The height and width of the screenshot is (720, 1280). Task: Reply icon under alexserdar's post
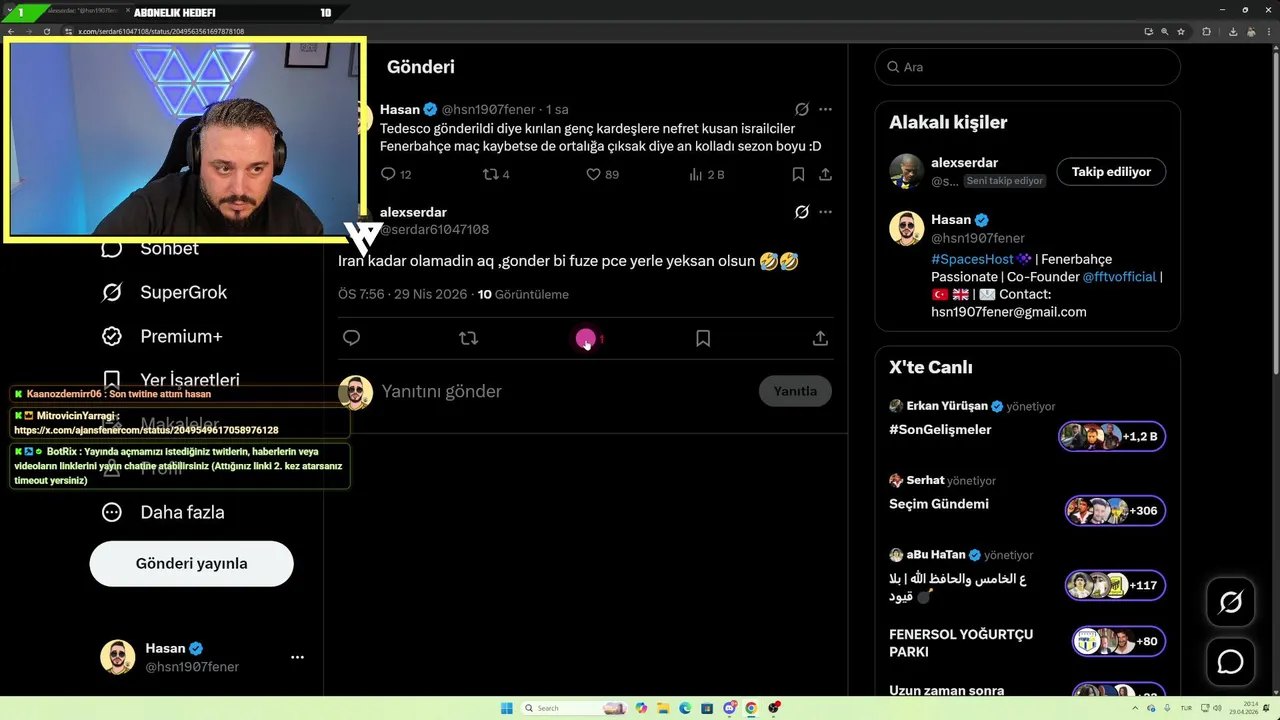click(x=351, y=338)
